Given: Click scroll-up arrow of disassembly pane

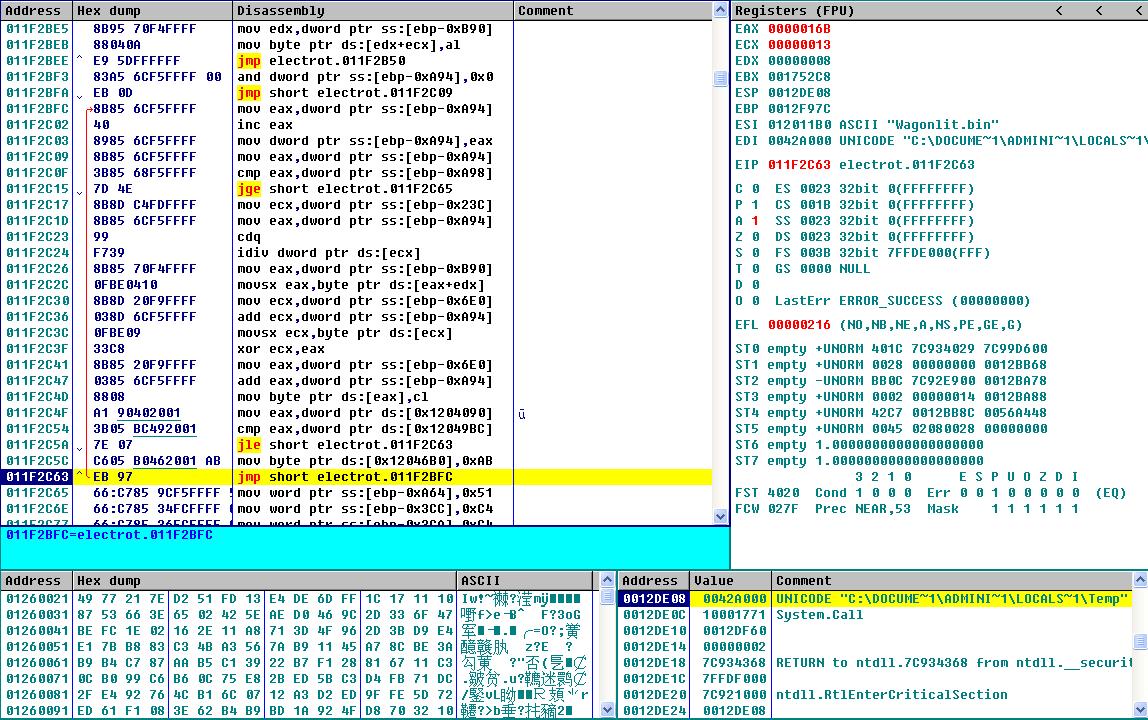Looking at the screenshot, I should (x=721, y=10).
